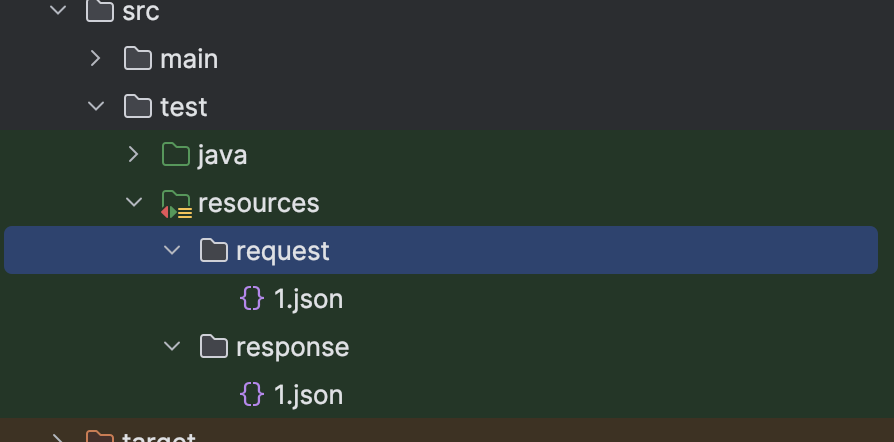
Task: Collapse the request folder chevron
Action: point(172,251)
